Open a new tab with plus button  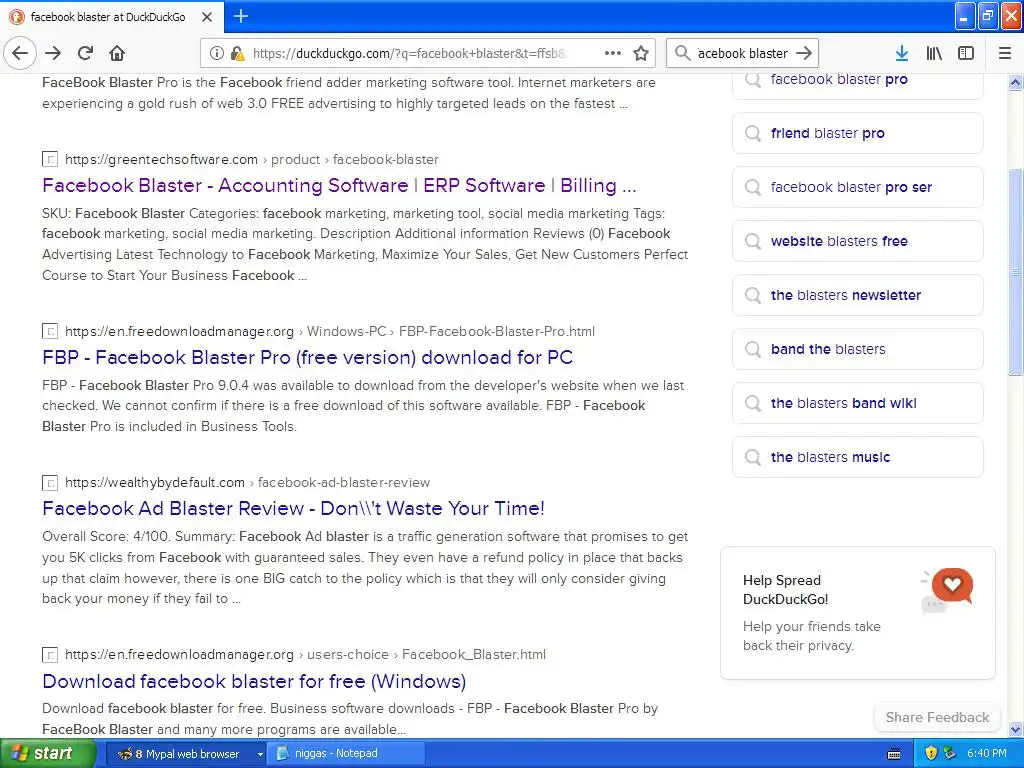point(241,16)
